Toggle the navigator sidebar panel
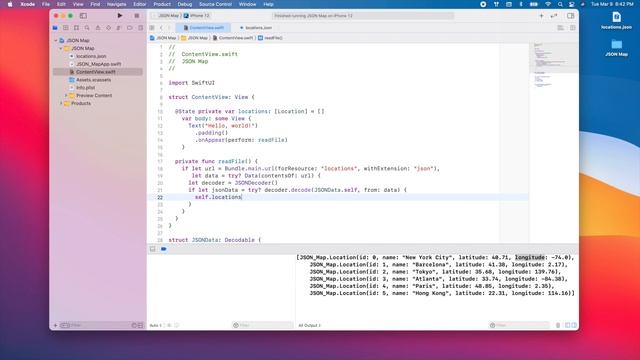Viewport: 640px width, 360px height. point(83,16)
